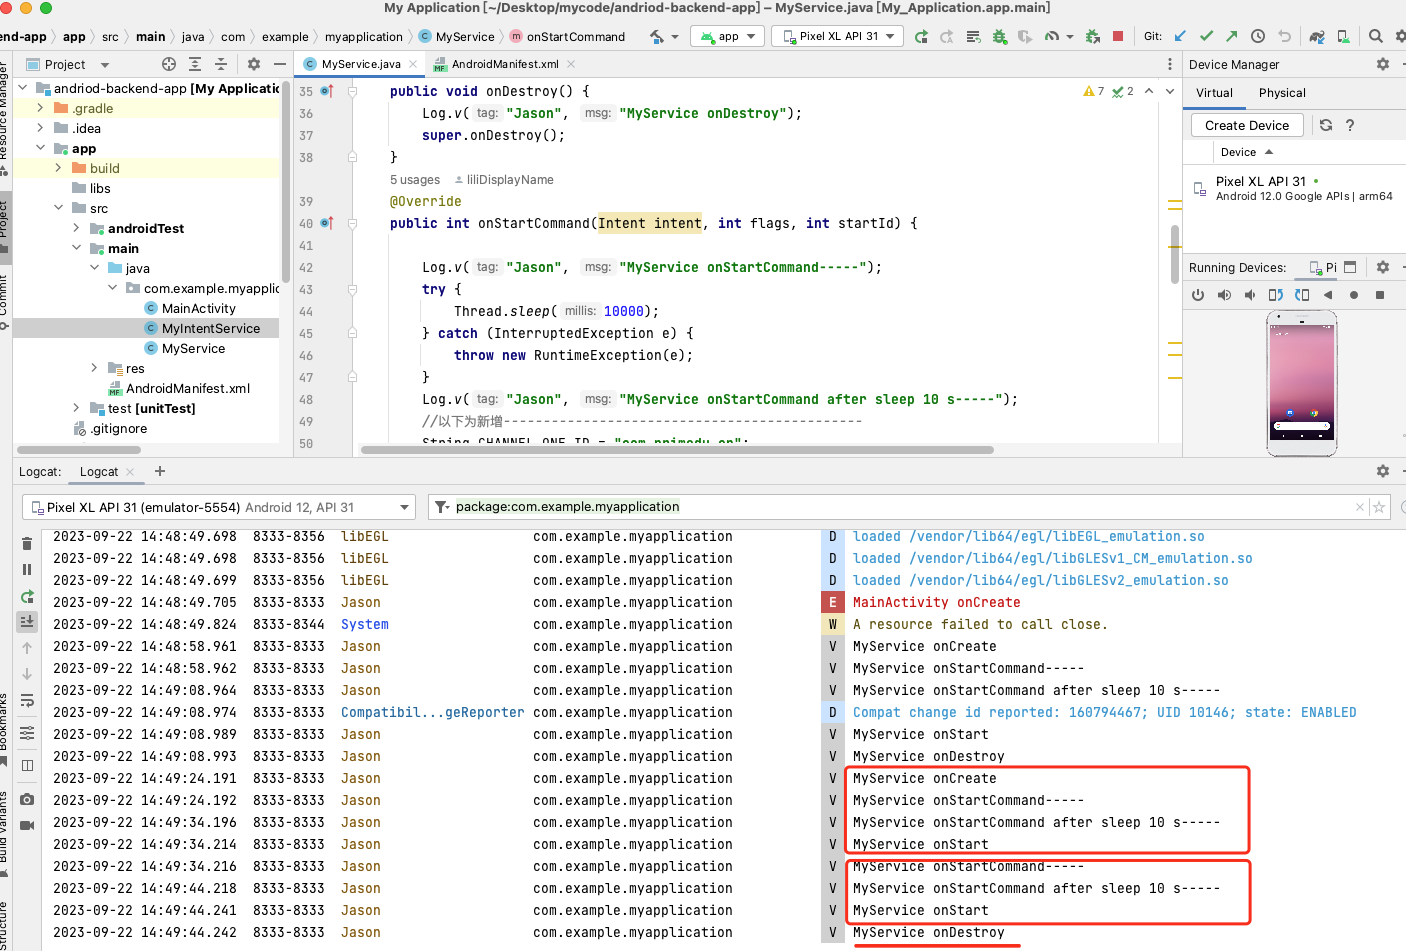This screenshot has width=1406, height=951.
Task: Click the Create Device button
Action: [x=1247, y=125]
